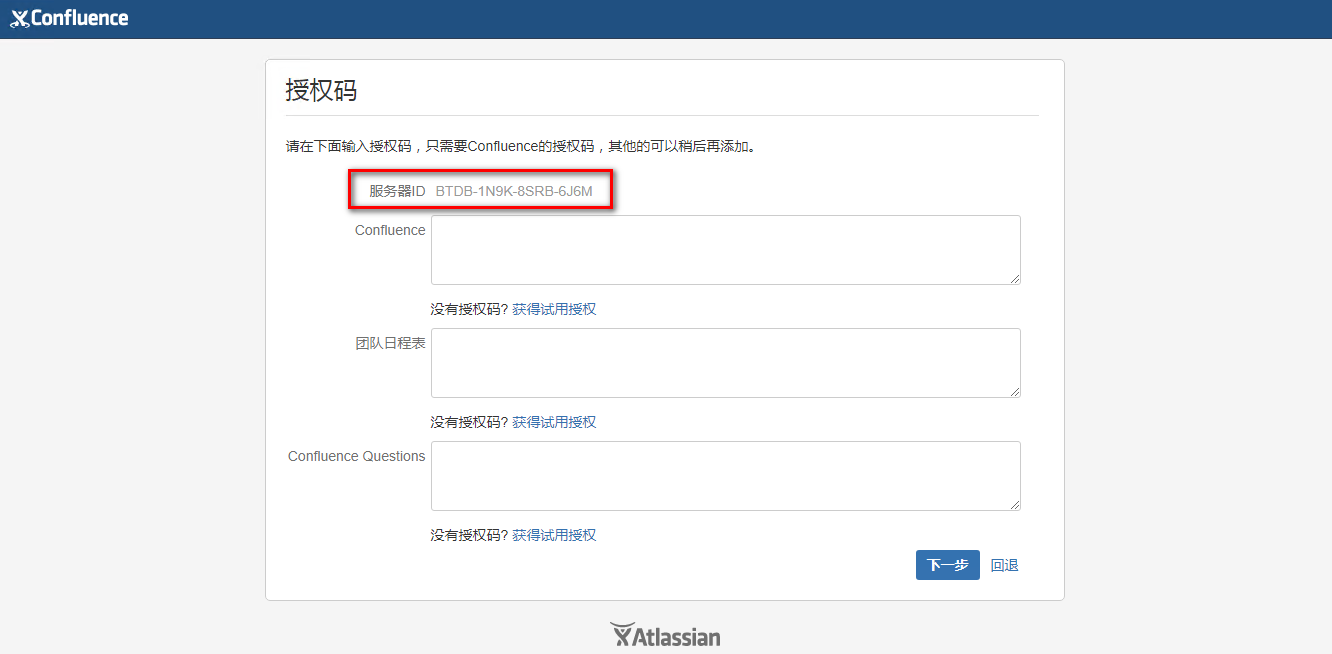Click the instruction text about 授权码

(521, 146)
